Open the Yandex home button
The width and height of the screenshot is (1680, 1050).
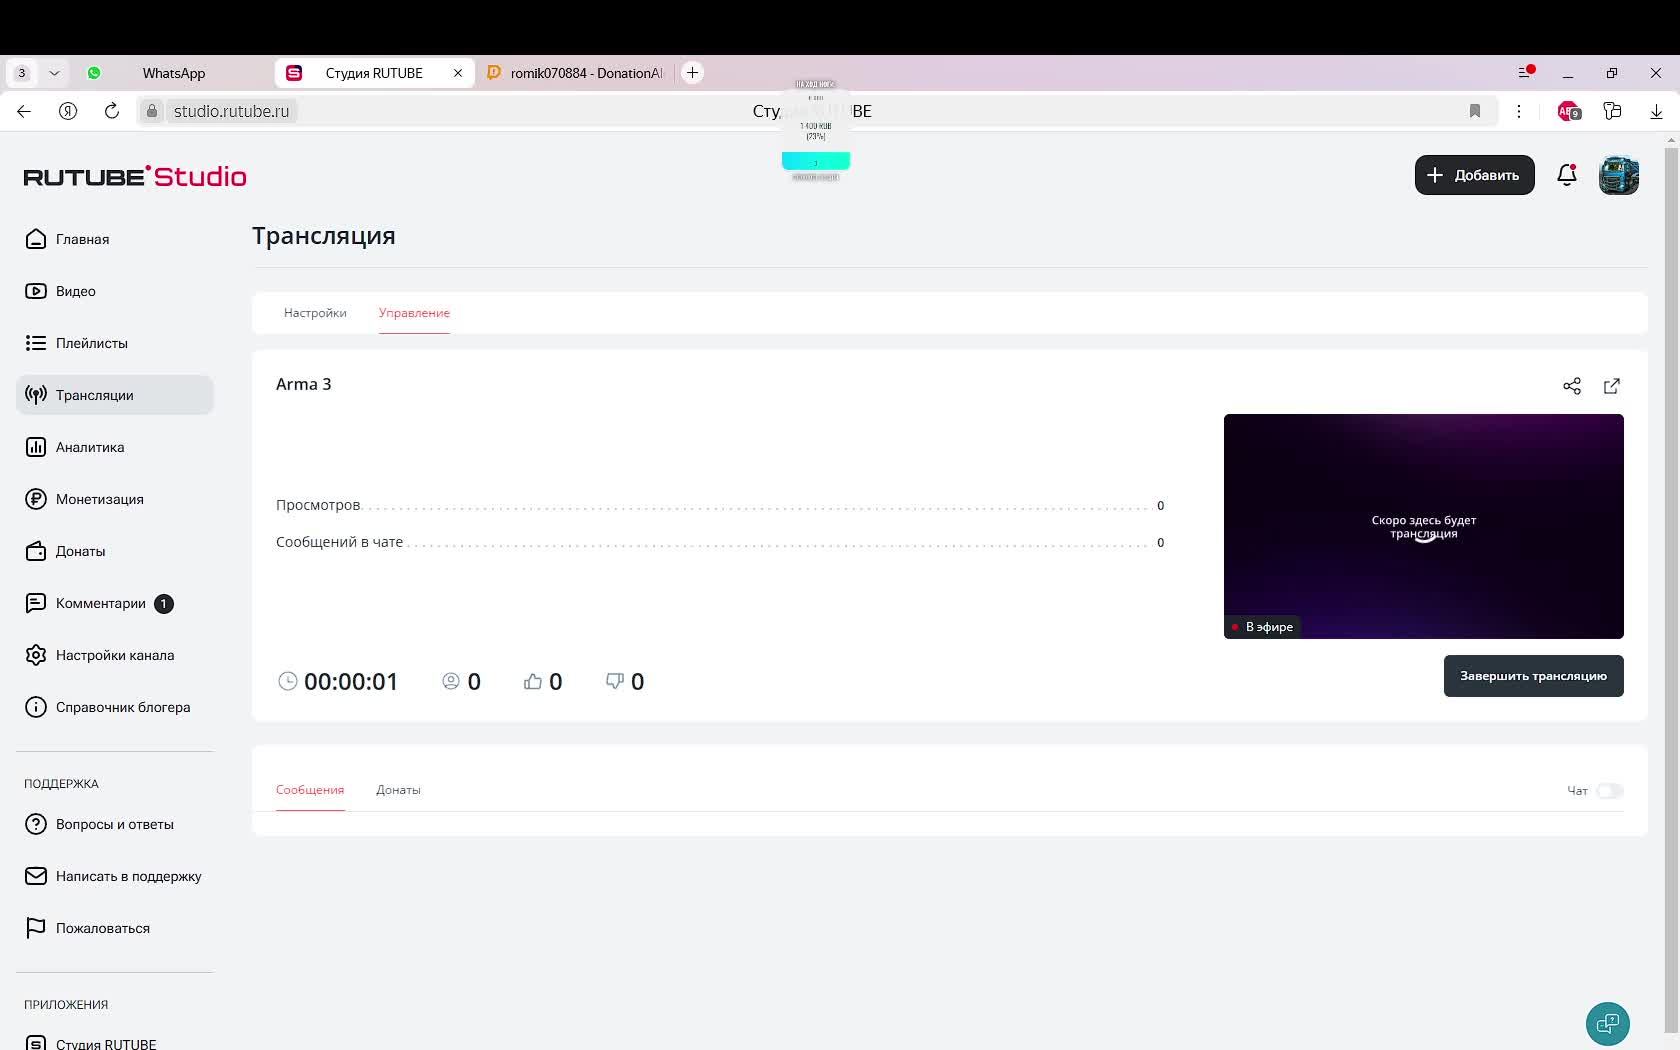tap(68, 111)
